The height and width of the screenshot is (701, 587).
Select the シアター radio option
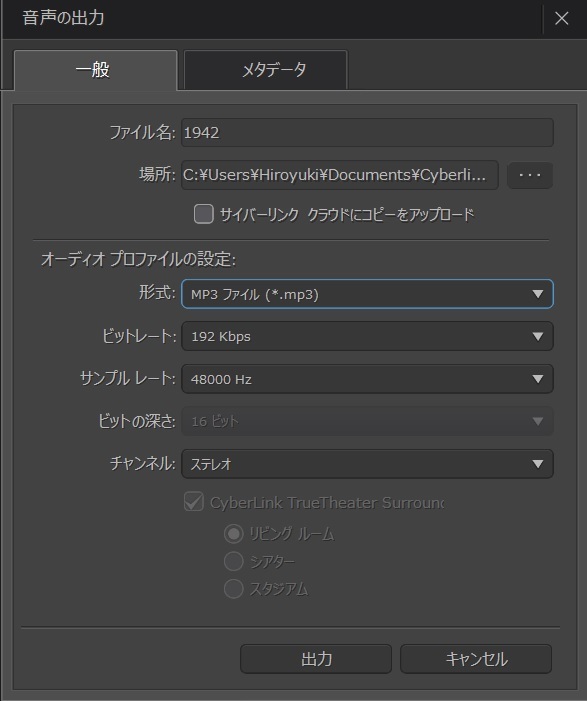233,561
